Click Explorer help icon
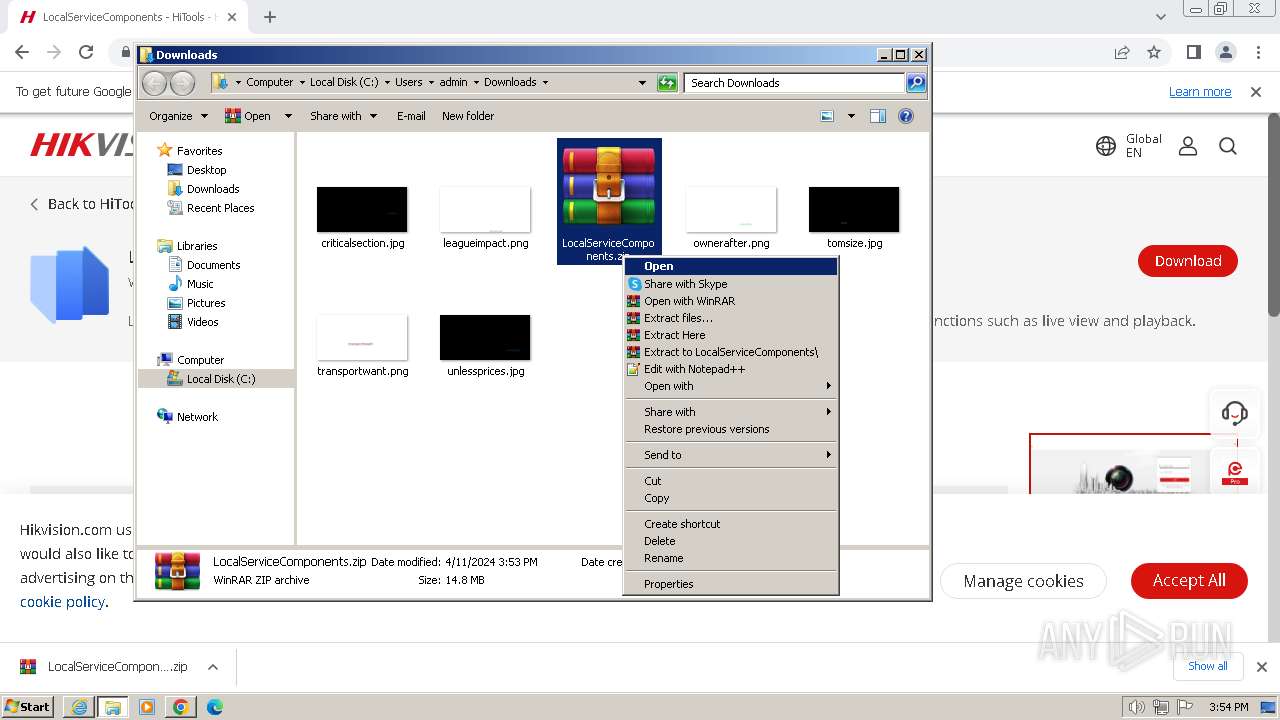The height and width of the screenshot is (720, 1280). coord(906,116)
